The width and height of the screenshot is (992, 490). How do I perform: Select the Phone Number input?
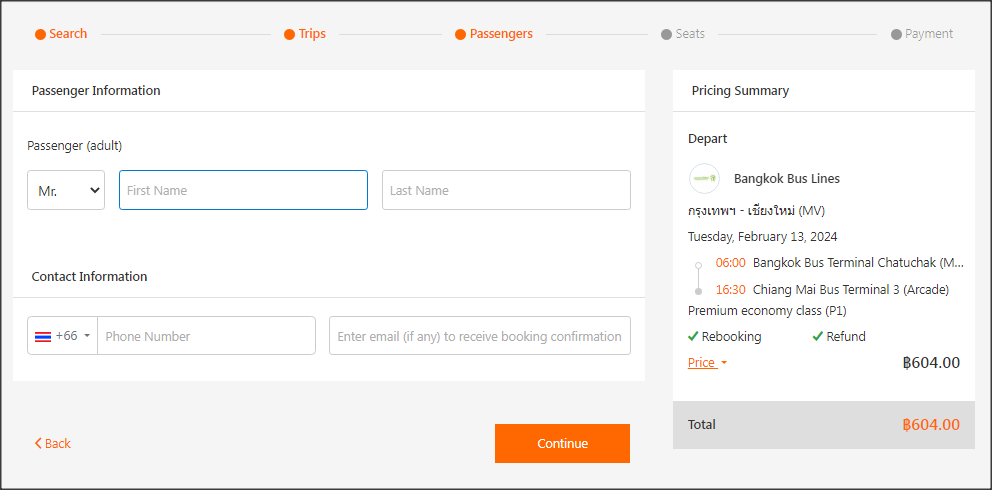coord(206,336)
